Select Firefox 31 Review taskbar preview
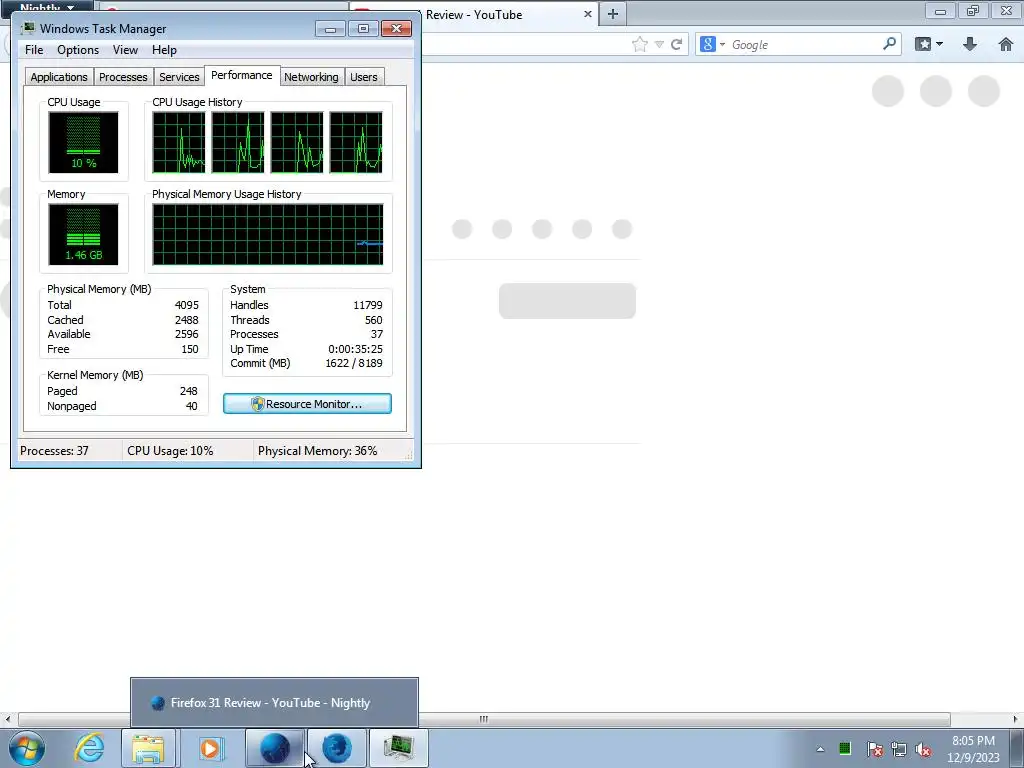This screenshot has width=1024, height=768. 274,703
